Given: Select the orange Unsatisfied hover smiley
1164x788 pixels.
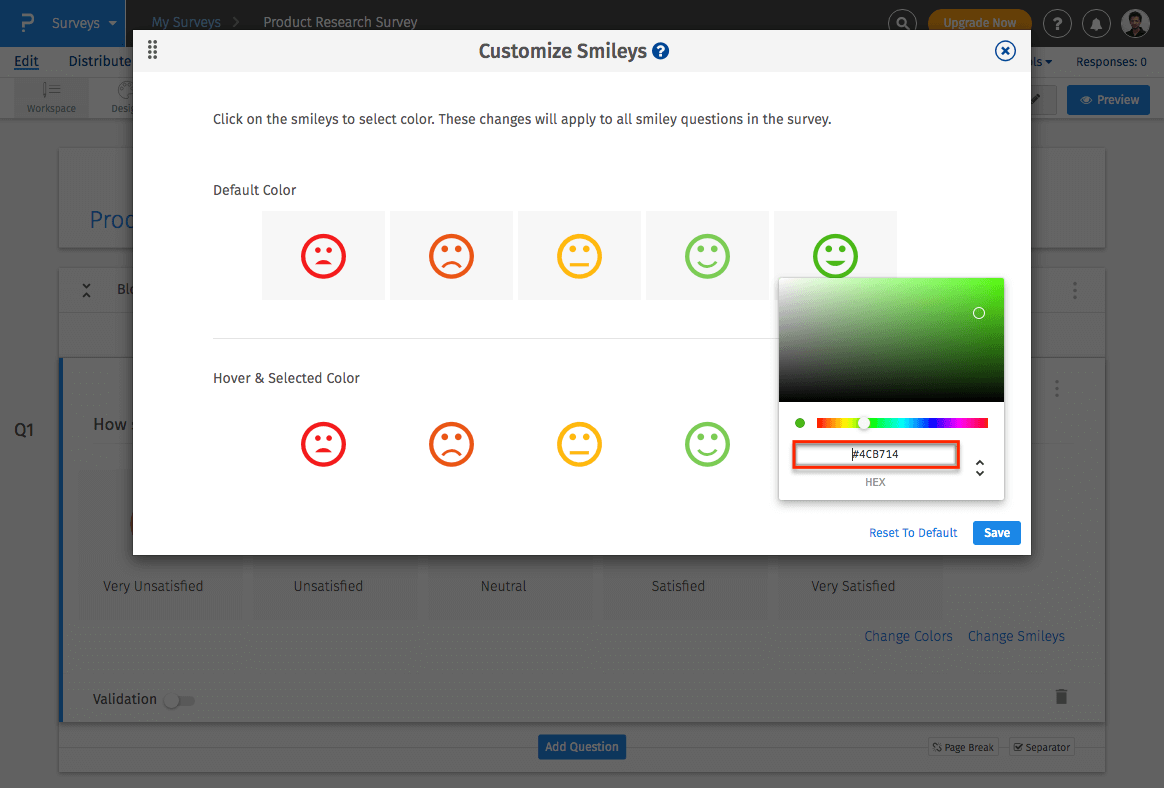Looking at the screenshot, I should 451,444.
